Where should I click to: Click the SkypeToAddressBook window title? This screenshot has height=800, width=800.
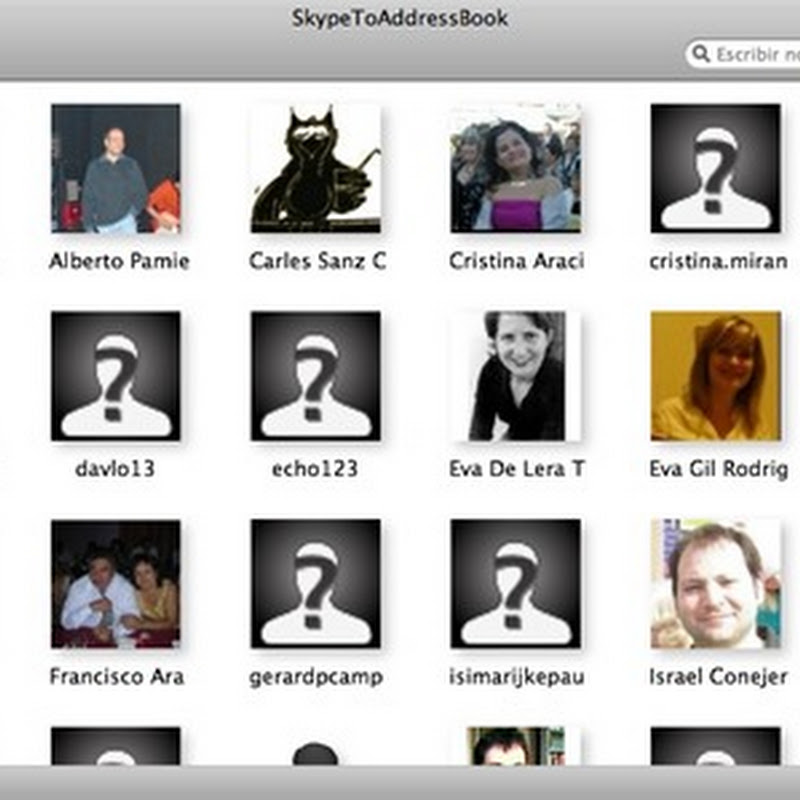click(x=399, y=19)
